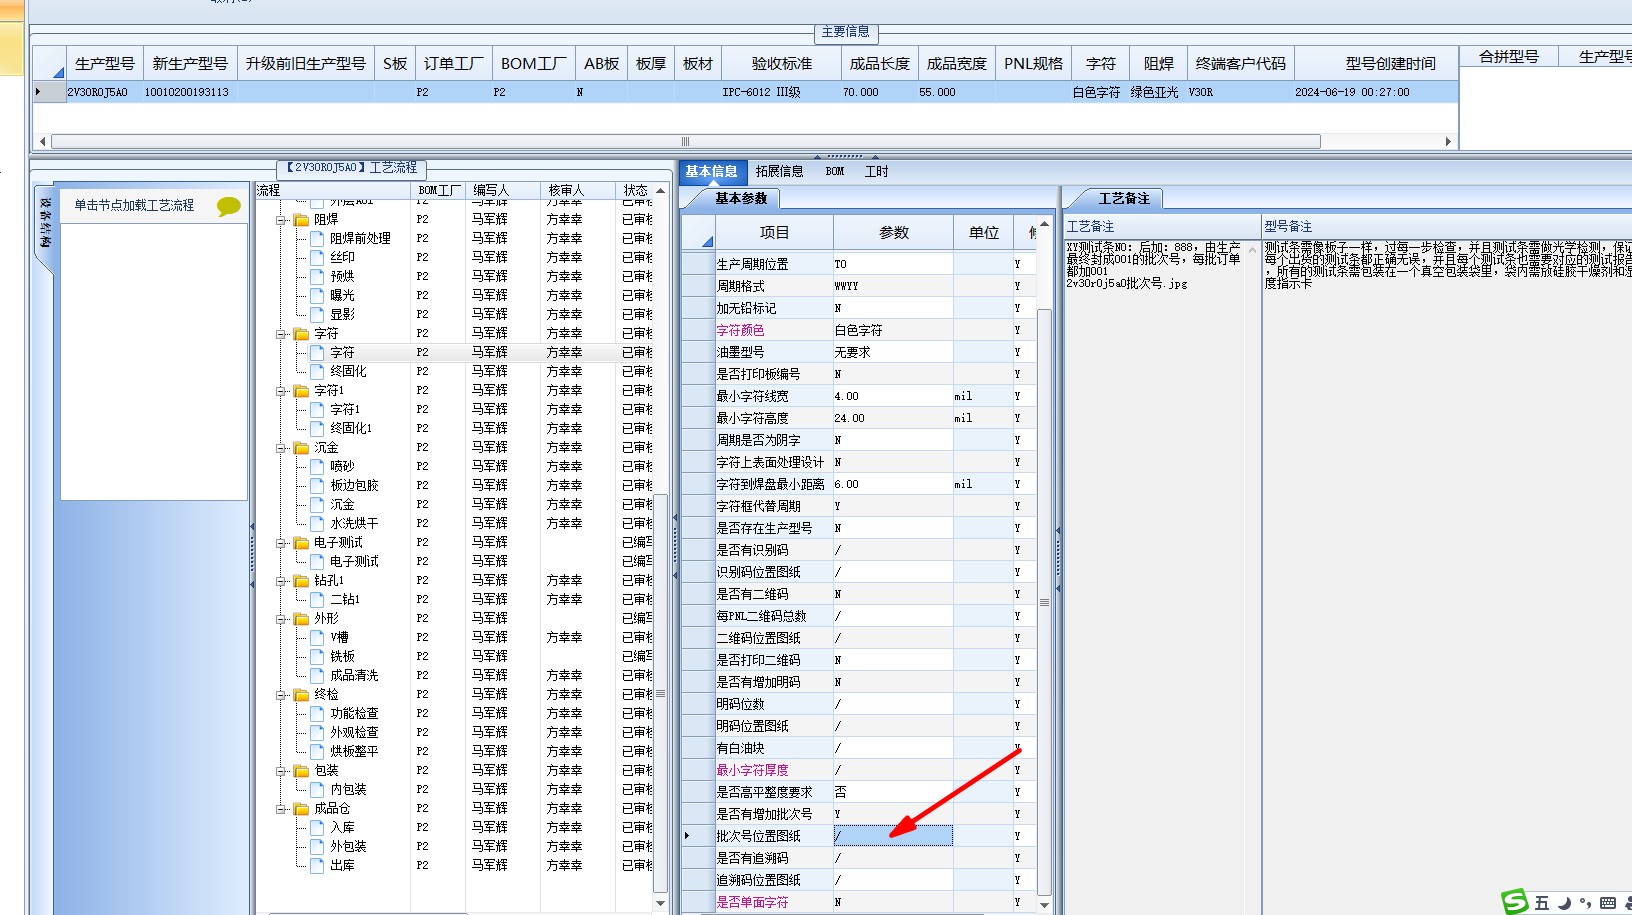Click the IME soft keyboard icon
Viewport: 1632px width, 915px height.
(x=1608, y=903)
